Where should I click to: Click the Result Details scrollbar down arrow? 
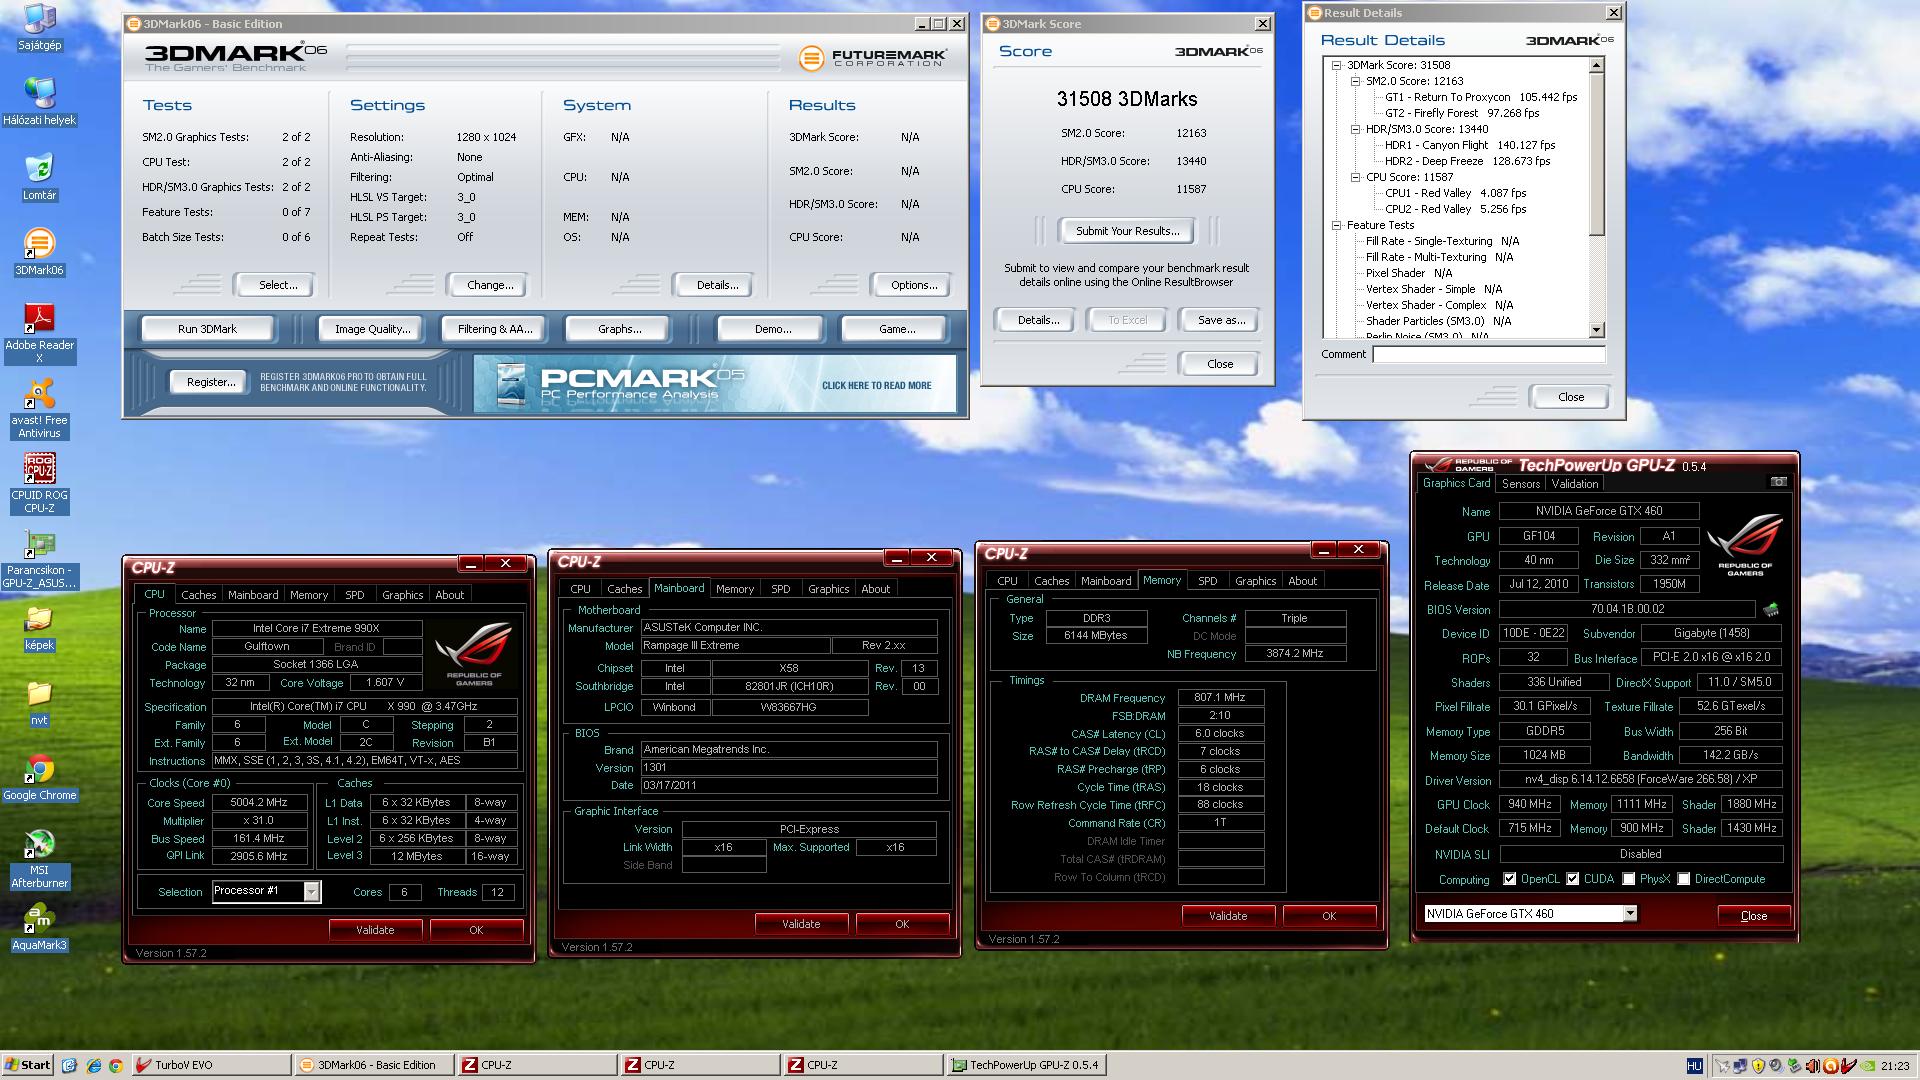pyautogui.click(x=1596, y=329)
